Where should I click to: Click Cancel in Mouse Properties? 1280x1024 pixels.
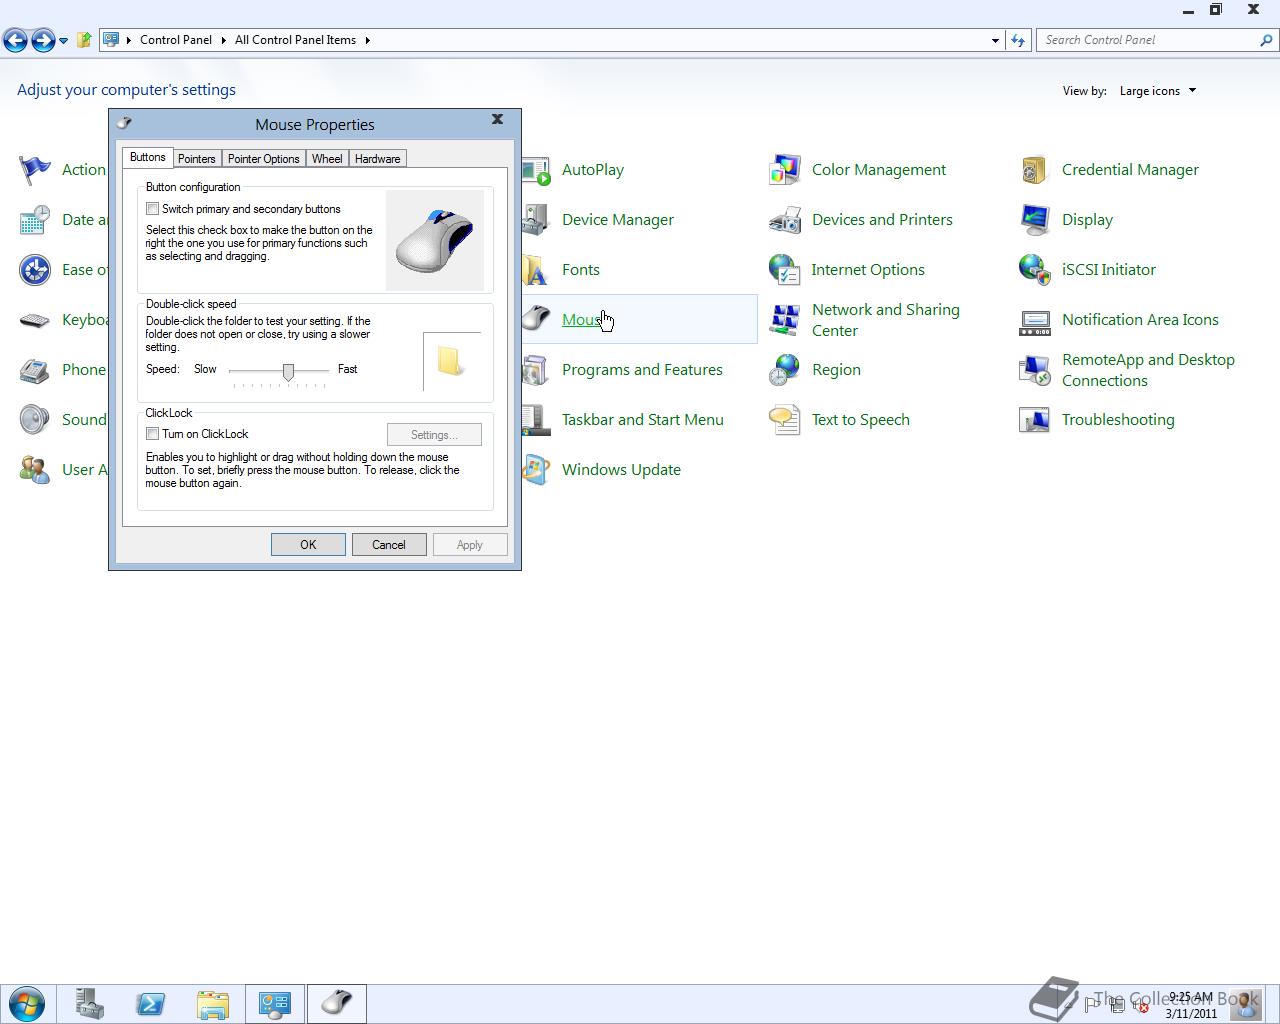389,545
